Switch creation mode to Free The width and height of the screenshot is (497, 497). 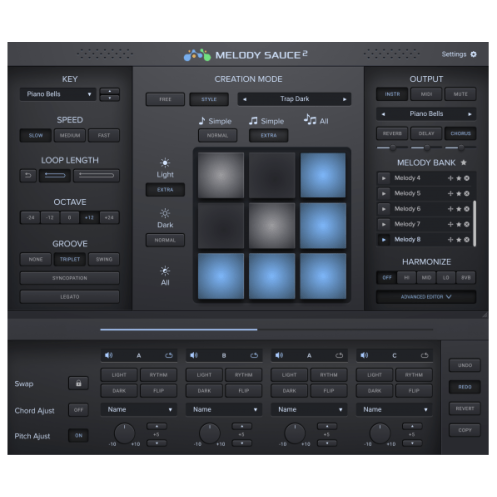coord(165,99)
